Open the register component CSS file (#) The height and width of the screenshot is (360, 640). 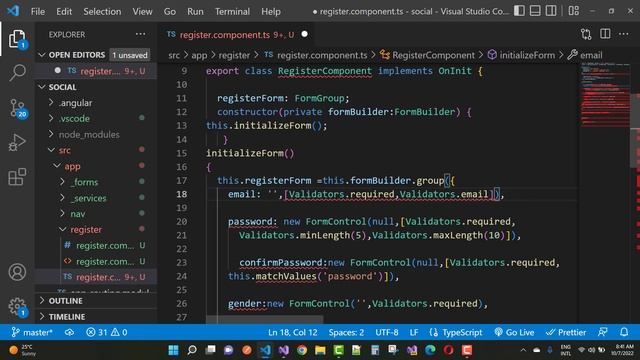click(96, 245)
